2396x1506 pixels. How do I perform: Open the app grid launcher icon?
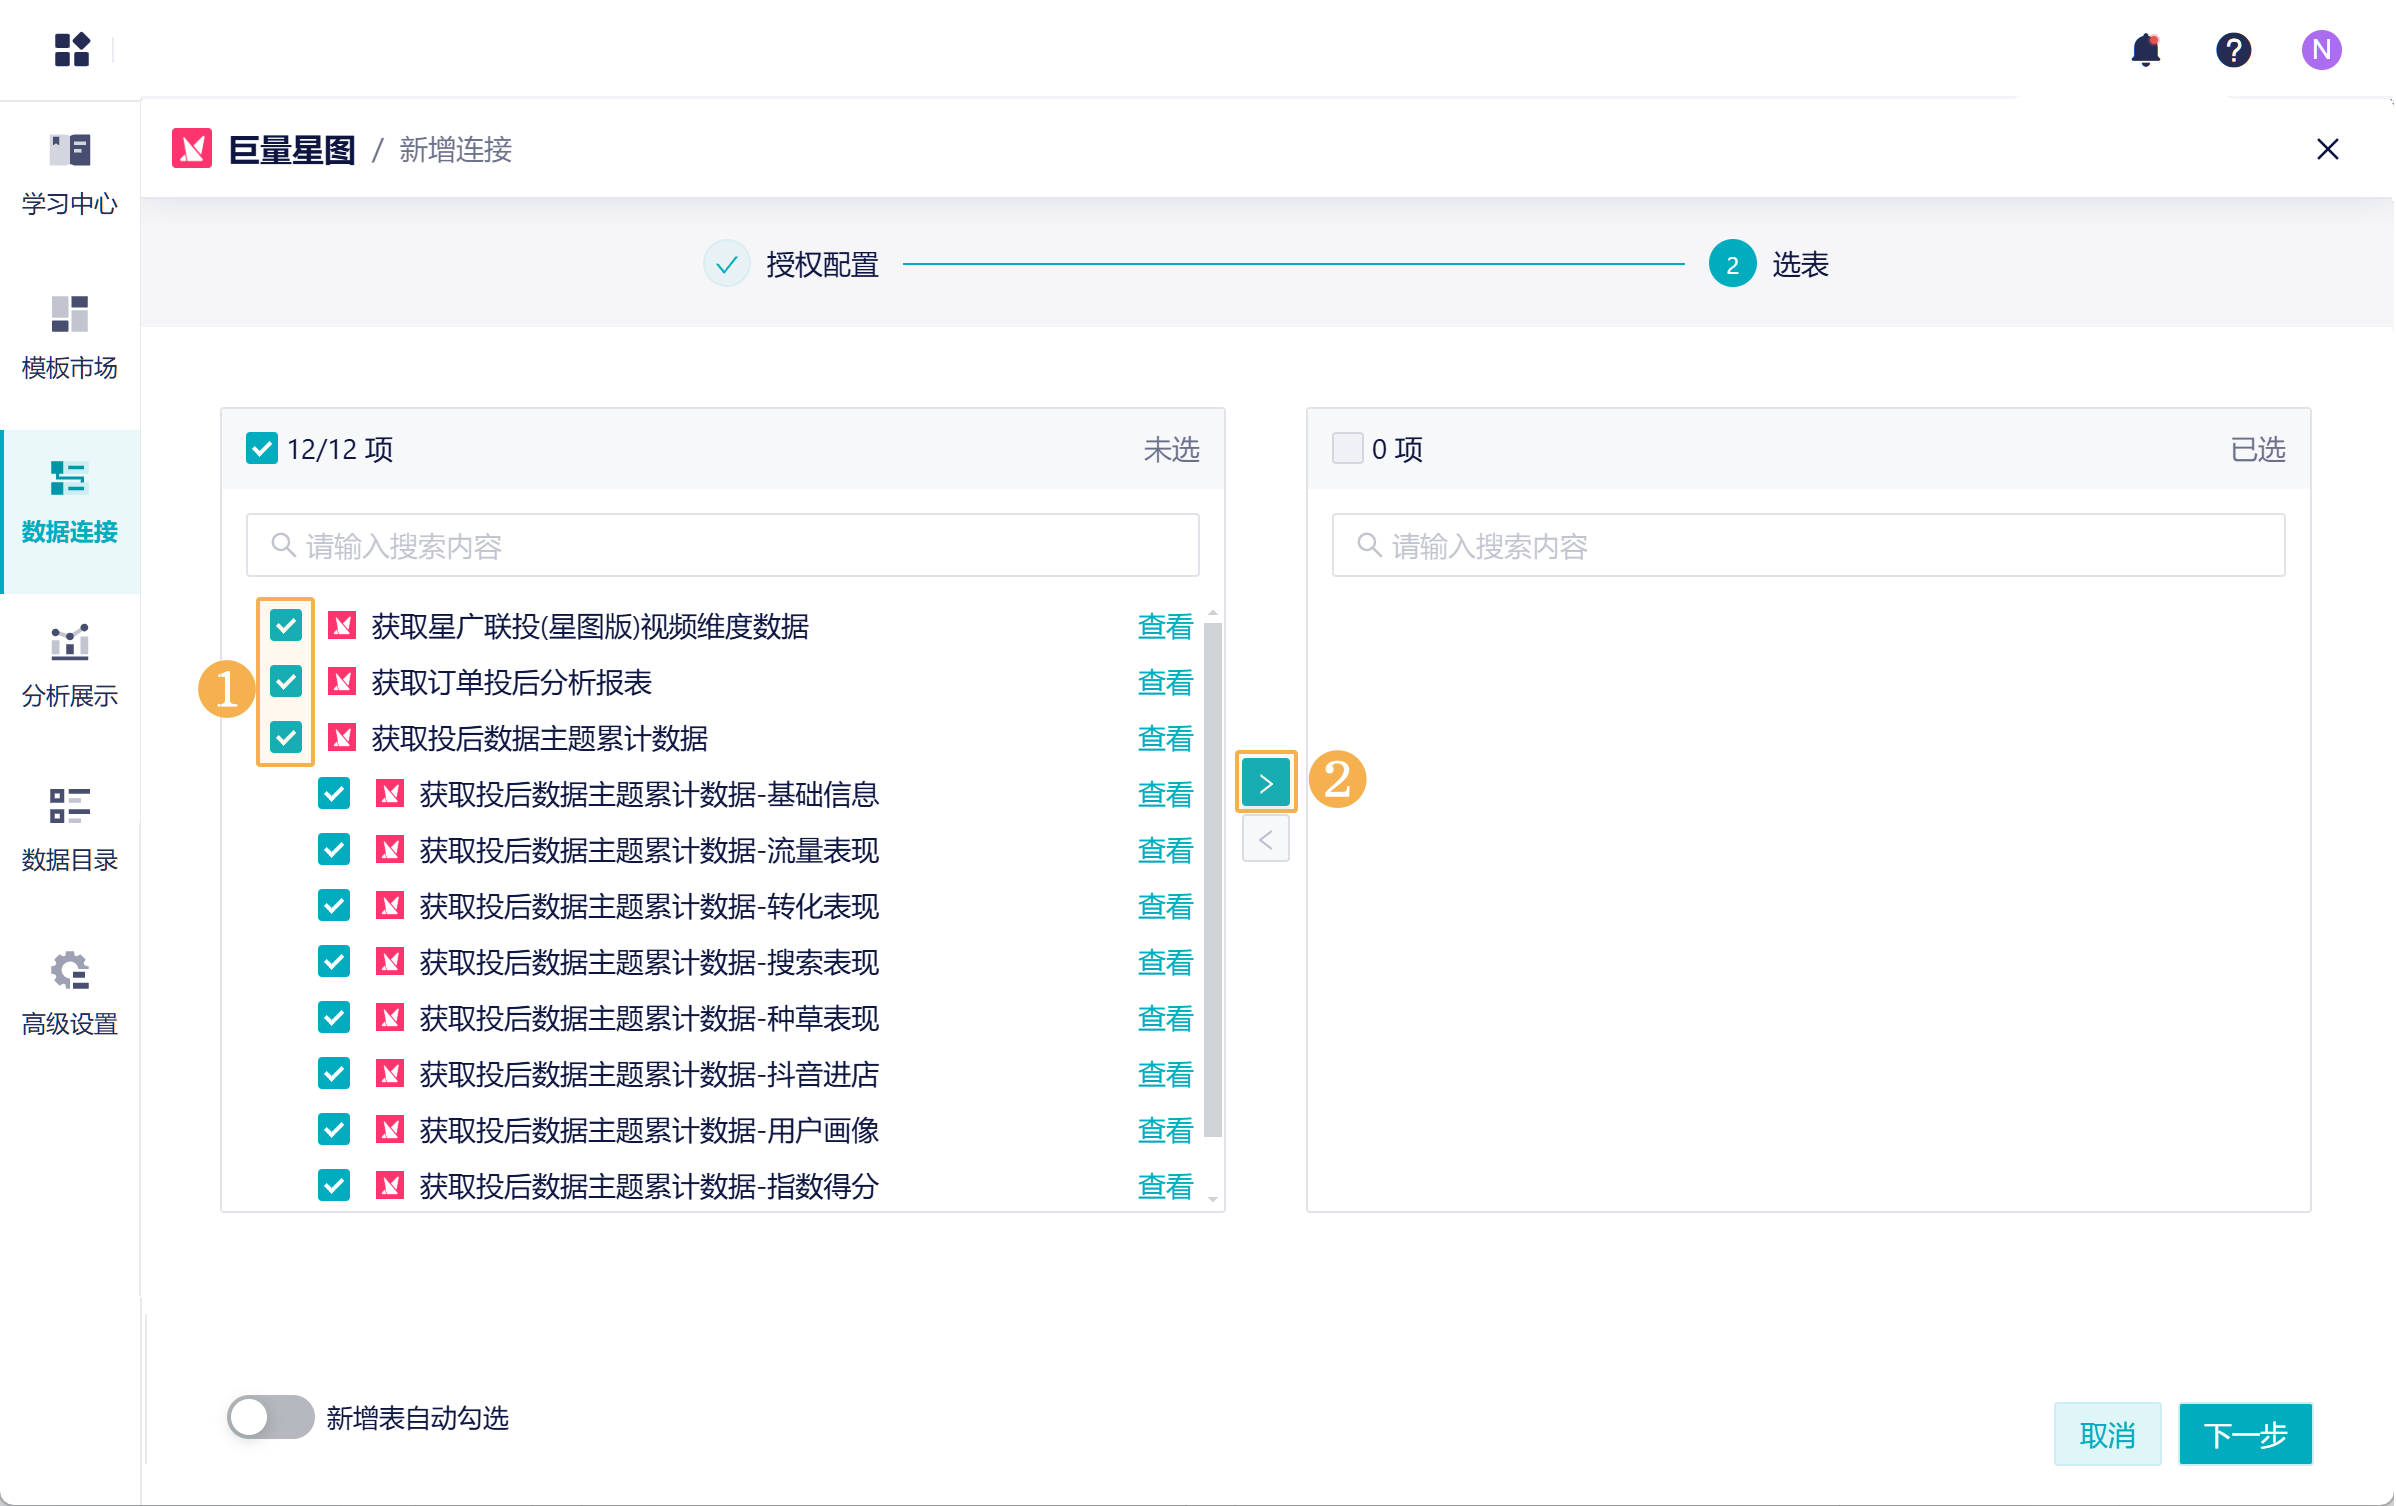(x=72, y=49)
